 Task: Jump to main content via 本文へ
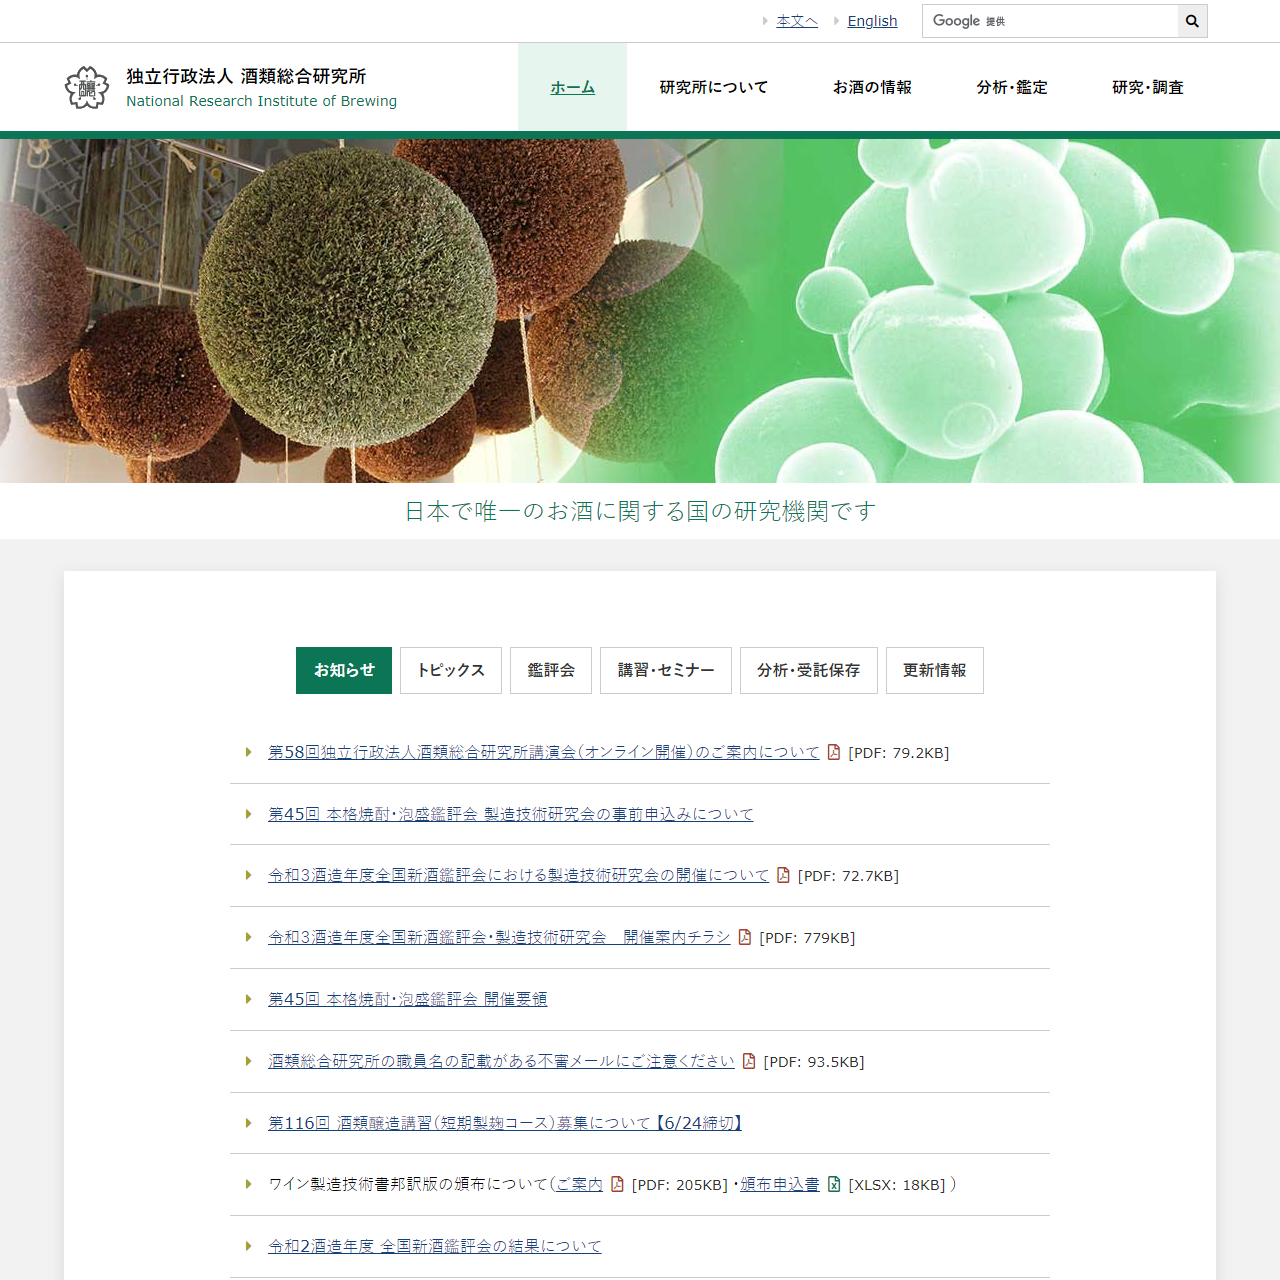(x=797, y=21)
